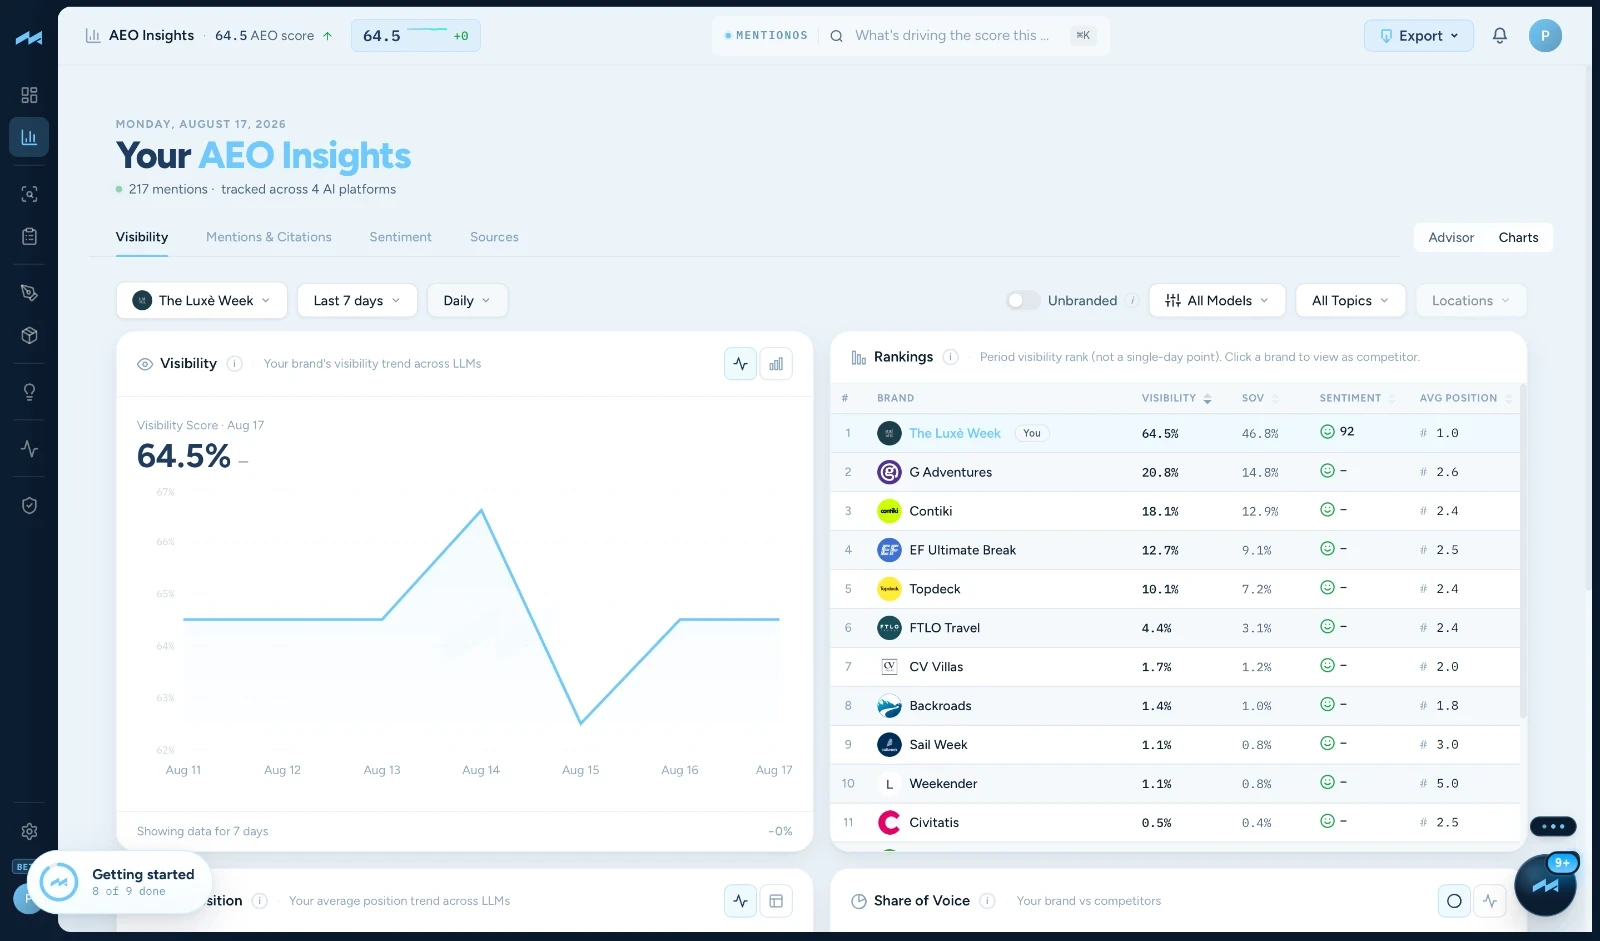Screen dimensions: 1600x941
Task: Open EF Ultimate Break as competitor
Action: 963,550
